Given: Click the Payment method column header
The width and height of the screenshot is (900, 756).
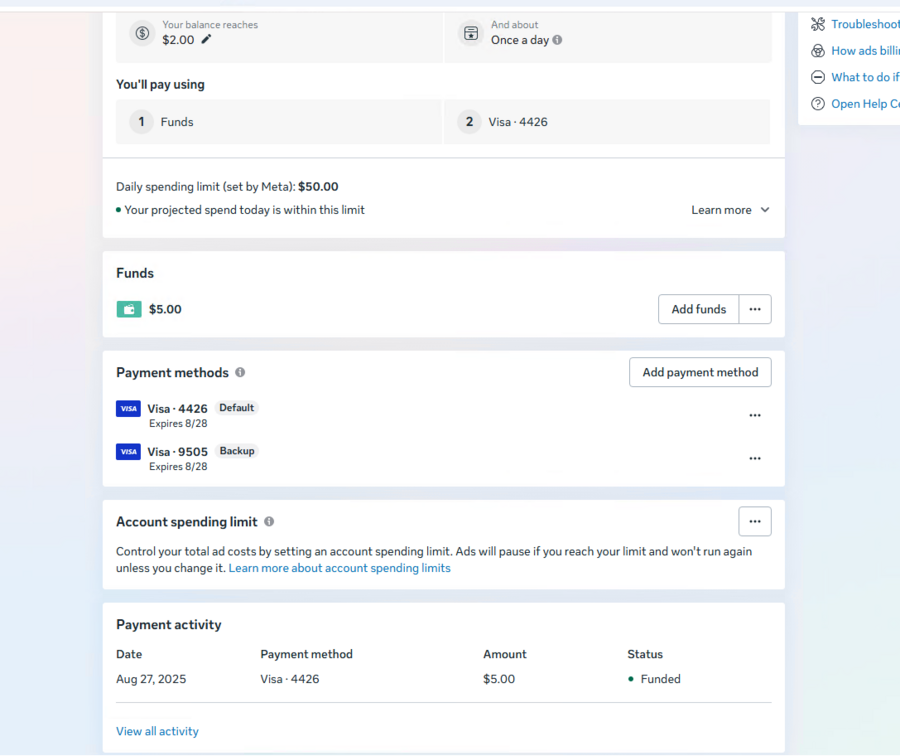Looking at the screenshot, I should [307, 654].
